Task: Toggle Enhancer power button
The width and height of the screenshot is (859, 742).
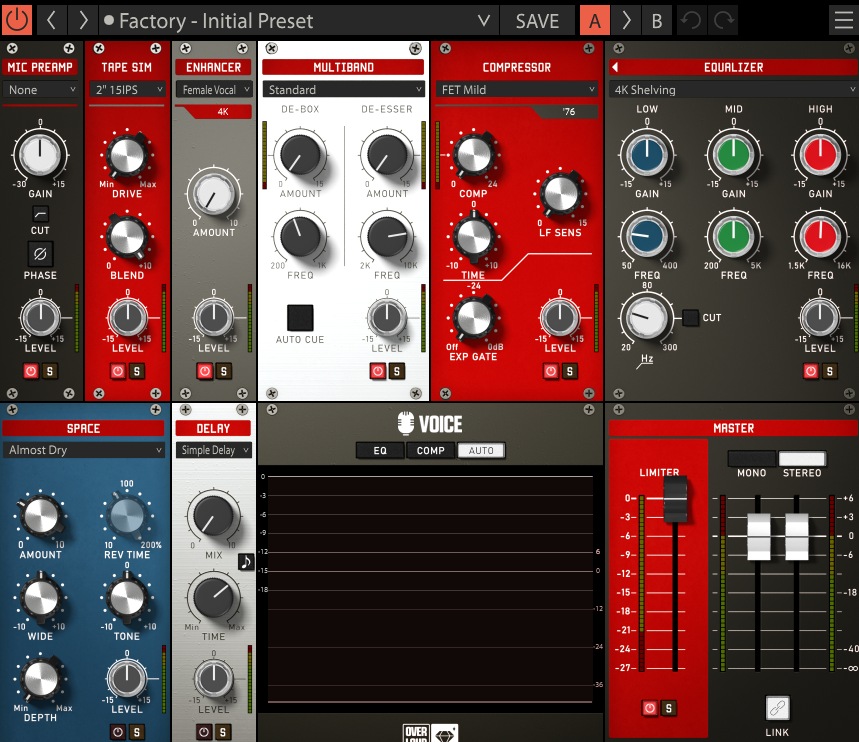Action: point(205,371)
